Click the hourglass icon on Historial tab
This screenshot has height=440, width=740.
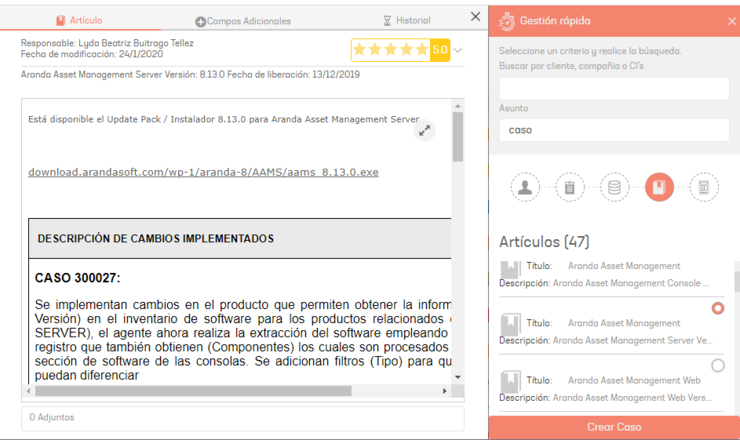click(x=387, y=21)
